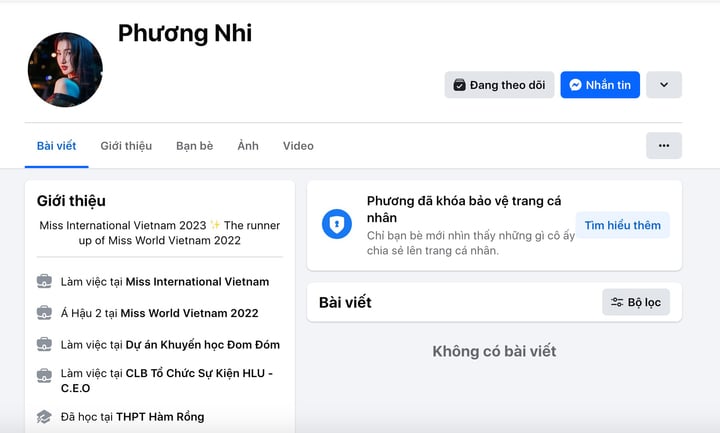Open Phương Nhi's profile picture
The image size is (720, 433).
click(65, 69)
